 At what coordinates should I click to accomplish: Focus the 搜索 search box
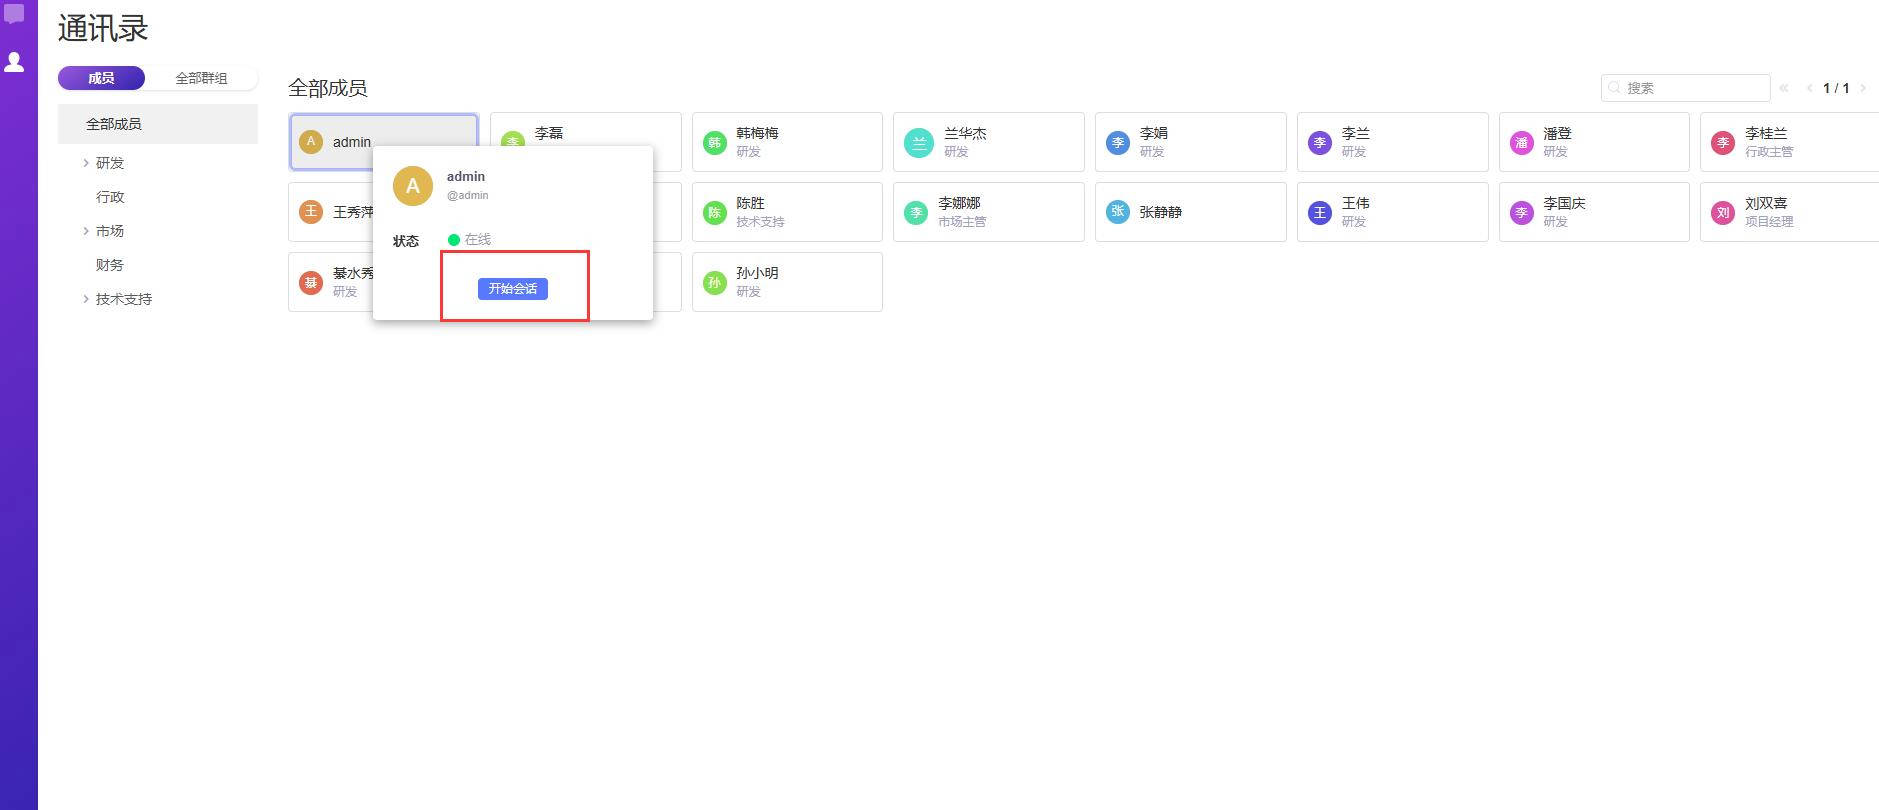pos(1686,88)
